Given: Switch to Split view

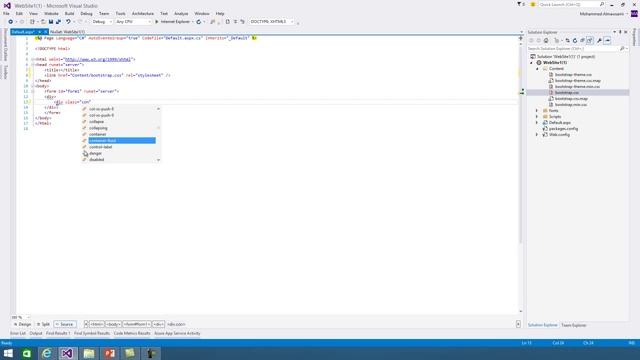Looking at the screenshot, I should [x=43, y=324].
